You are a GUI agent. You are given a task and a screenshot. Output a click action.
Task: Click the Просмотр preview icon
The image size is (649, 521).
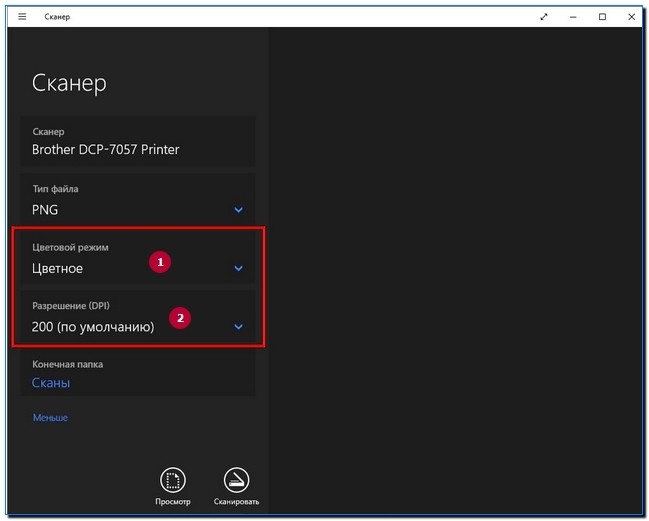pyautogui.click(x=172, y=479)
